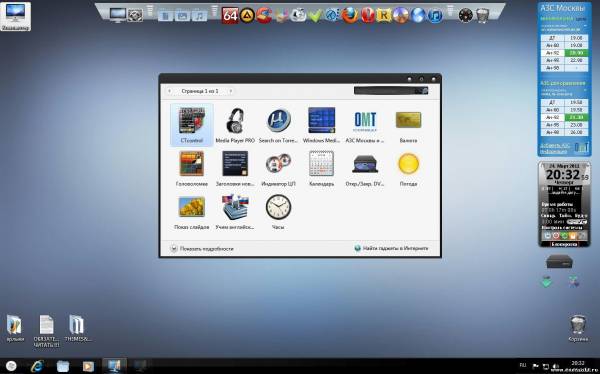Screen dimensions: 600x374
Task: Select the Индикатор ЦП gadget
Action: tap(278, 168)
